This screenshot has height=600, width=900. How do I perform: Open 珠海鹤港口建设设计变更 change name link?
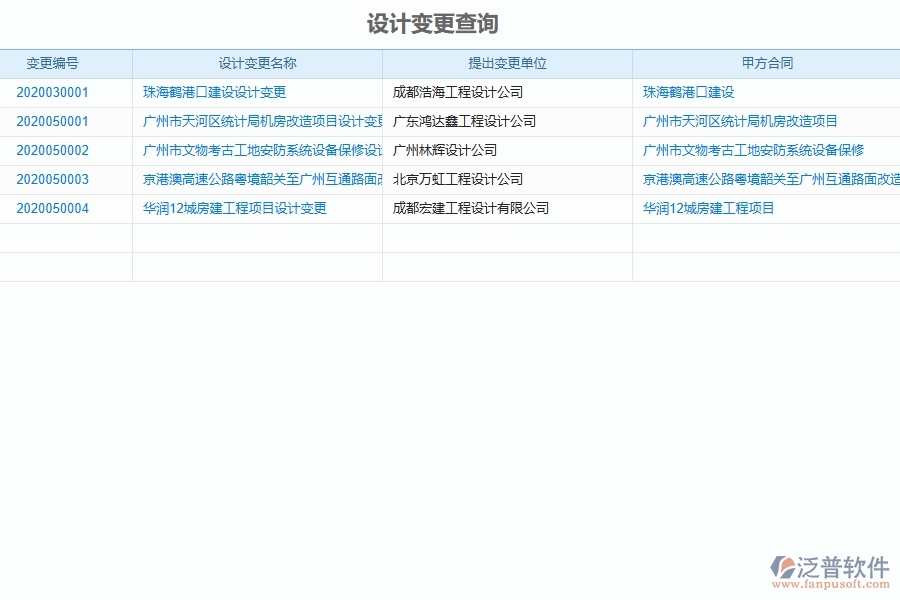212,92
